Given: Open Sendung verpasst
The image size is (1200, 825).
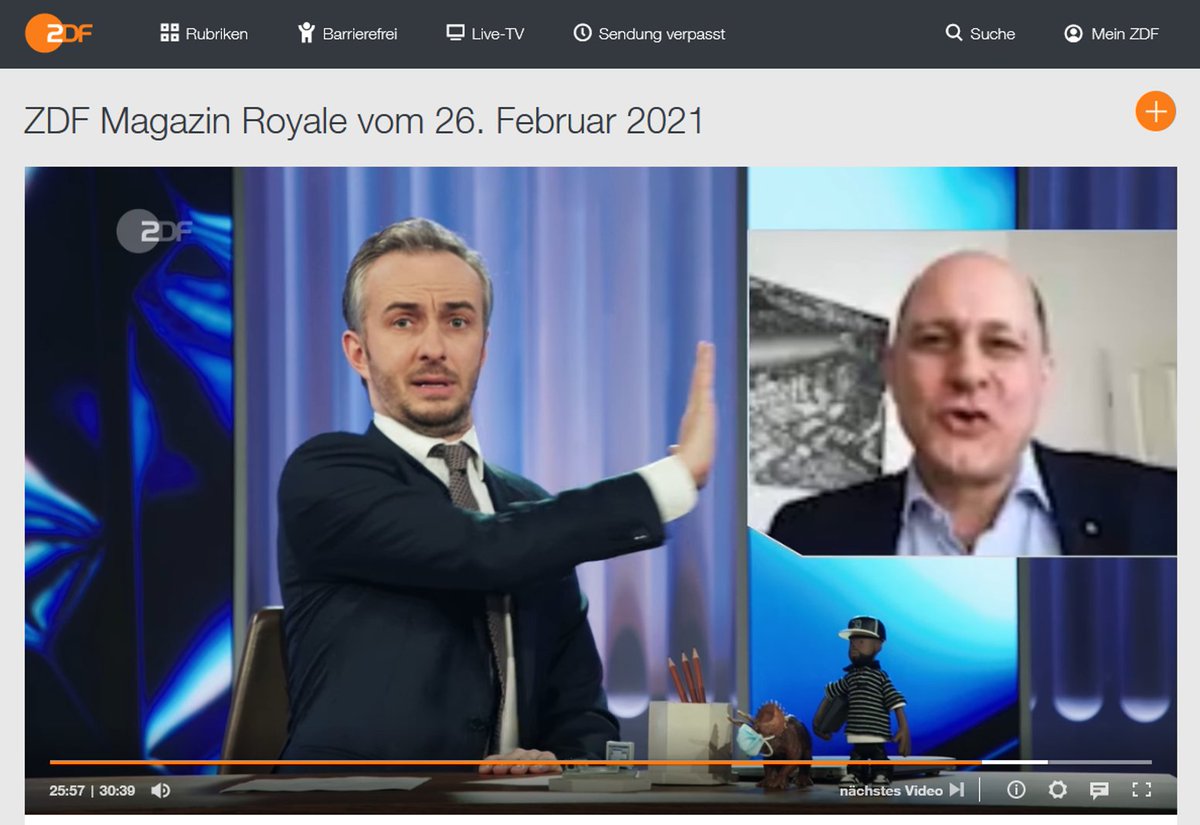Looking at the screenshot, I should click(649, 33).
